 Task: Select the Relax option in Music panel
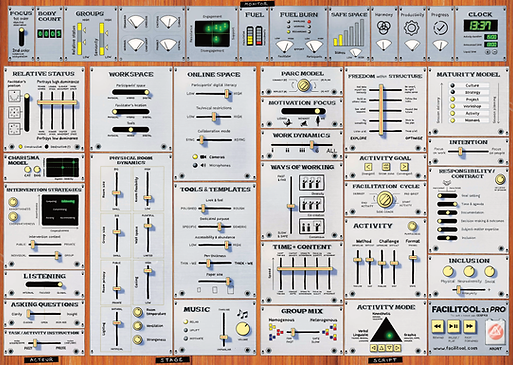(x=186, y=322)
